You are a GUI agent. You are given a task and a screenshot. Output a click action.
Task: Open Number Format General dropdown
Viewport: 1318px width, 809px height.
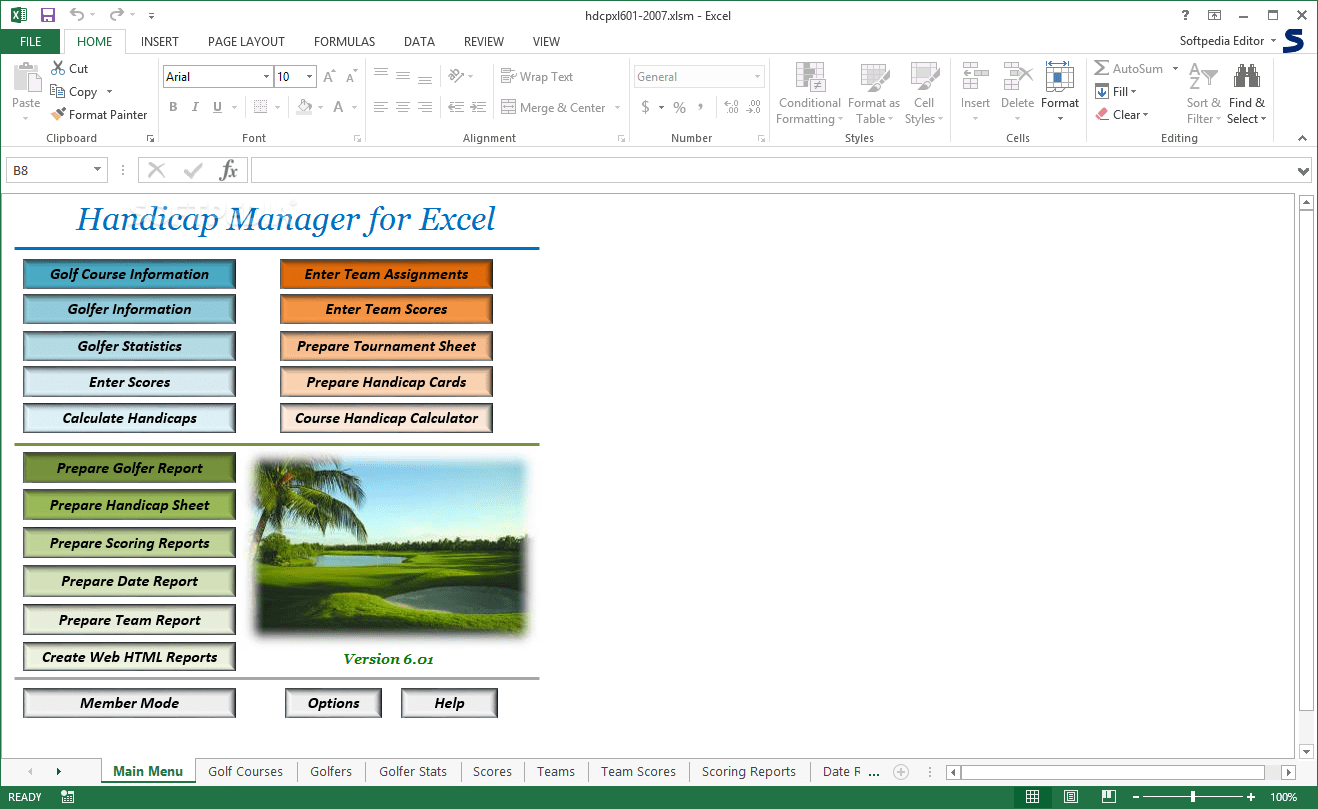click(757, 76)
